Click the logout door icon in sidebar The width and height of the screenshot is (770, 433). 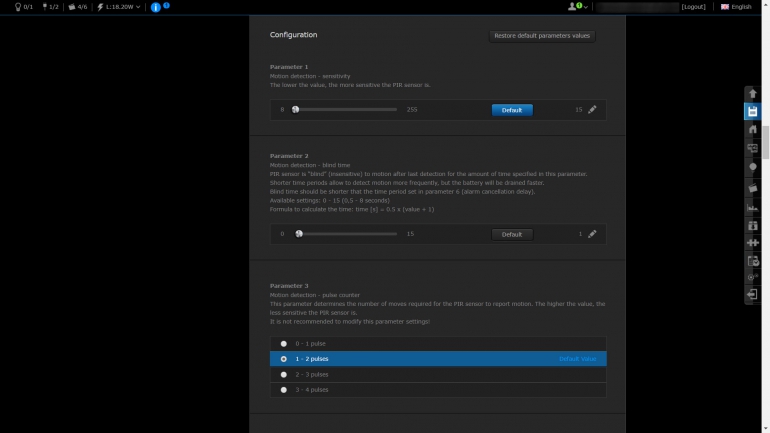tap(752, 294)
